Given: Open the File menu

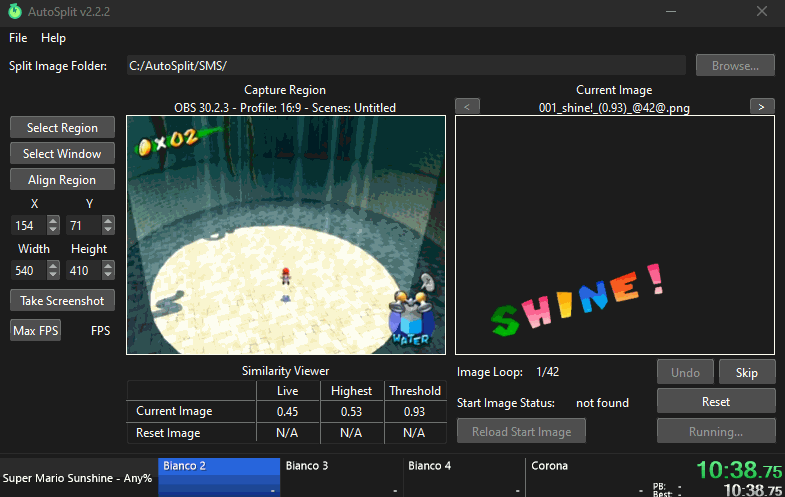Looking at the screenshot, I should tap(18, 38).
